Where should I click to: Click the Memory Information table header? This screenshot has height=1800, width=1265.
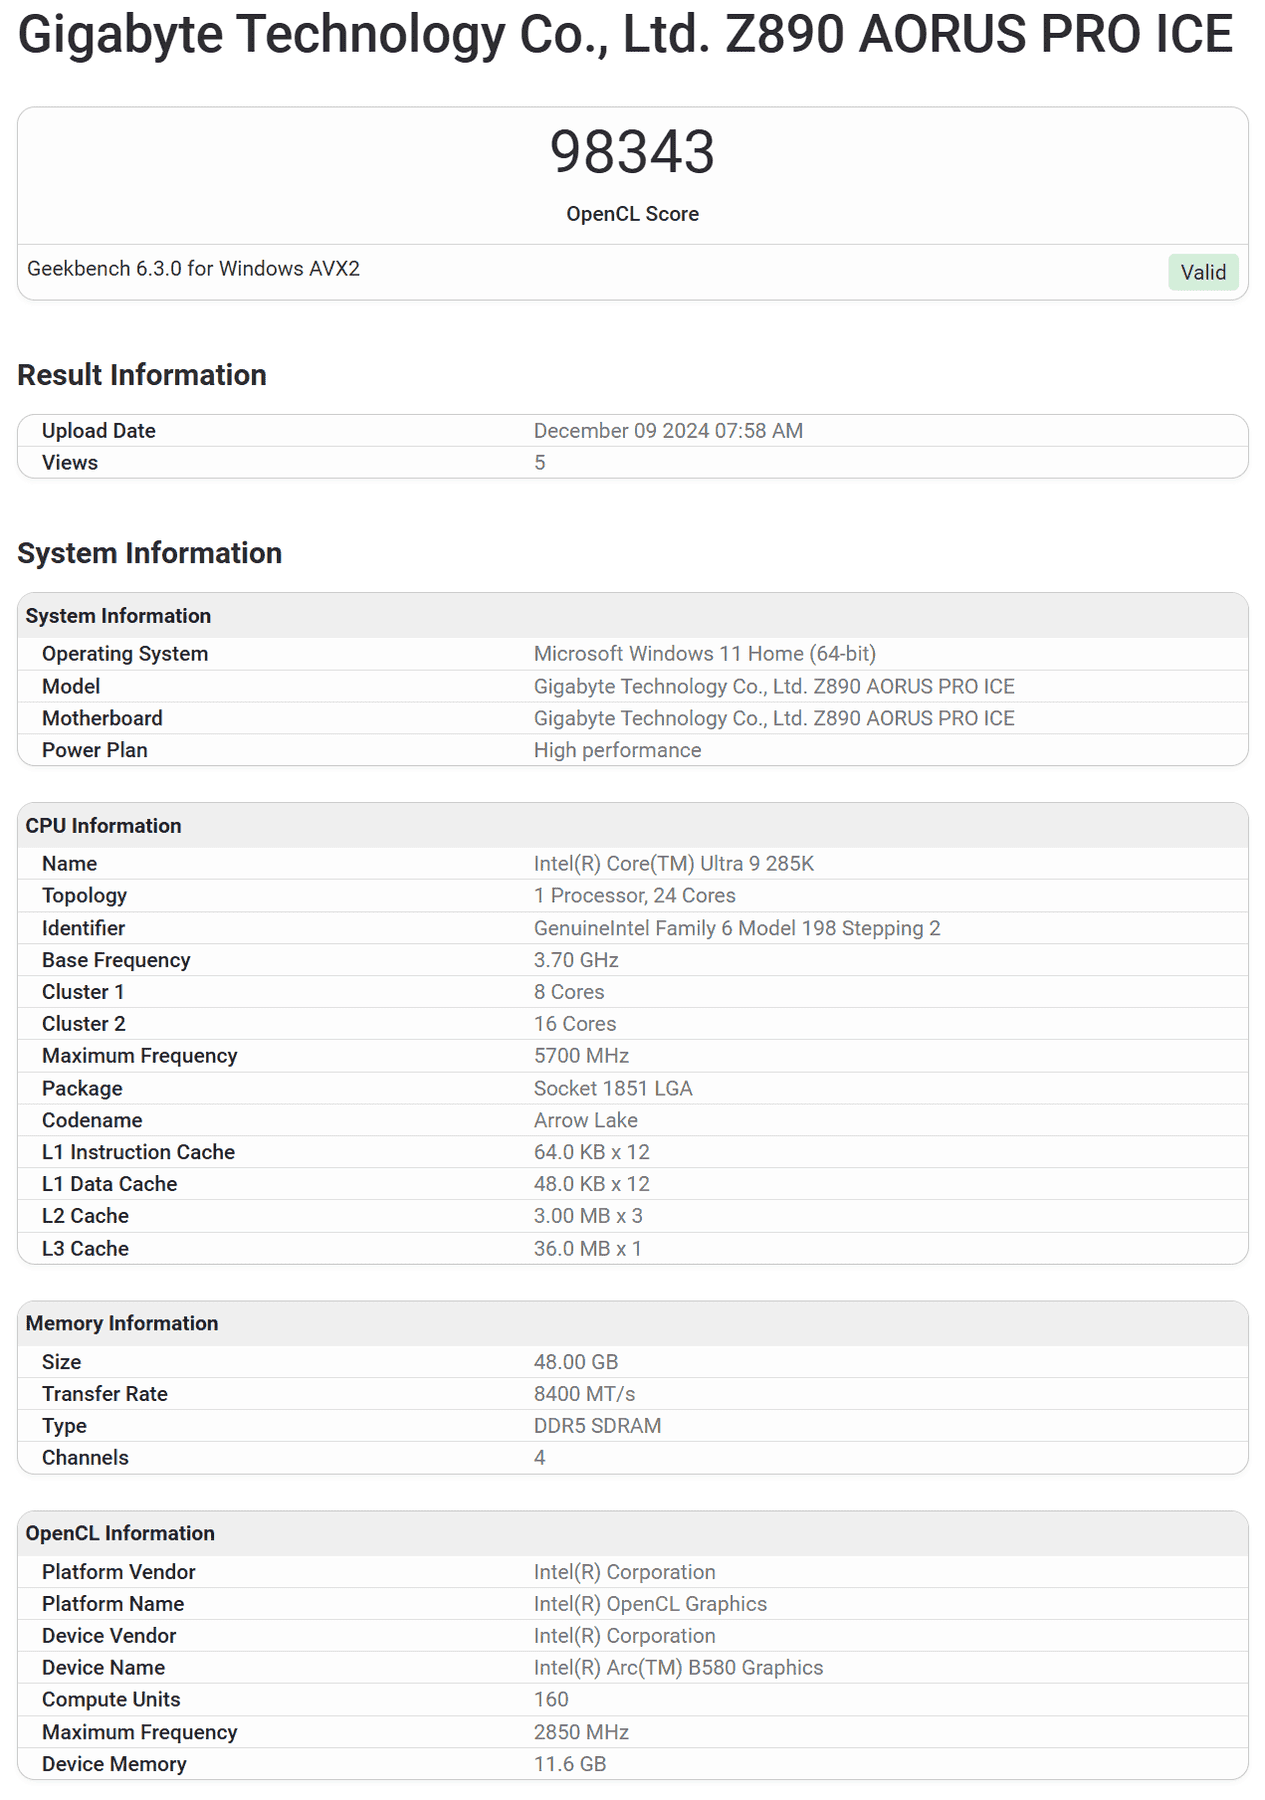tap(121, 1323)
